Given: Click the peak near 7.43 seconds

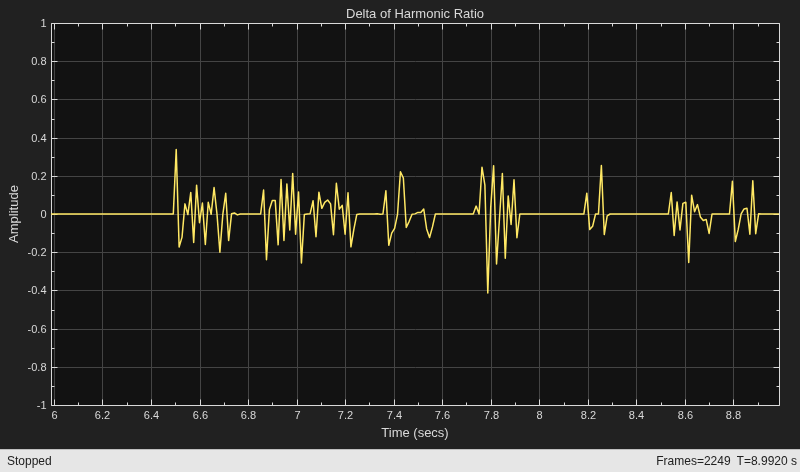Looking at the screenshot, I should point(401,172).
